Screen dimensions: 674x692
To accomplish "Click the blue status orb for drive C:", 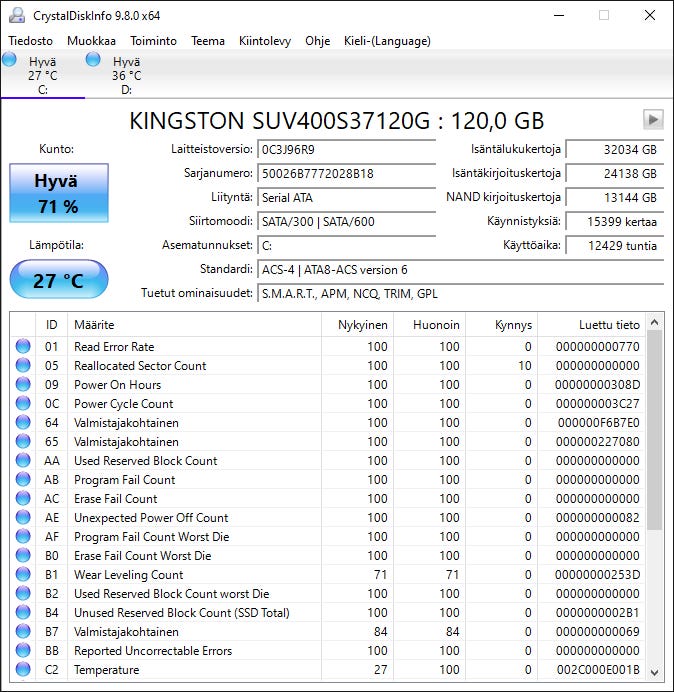I will (9, 60).
